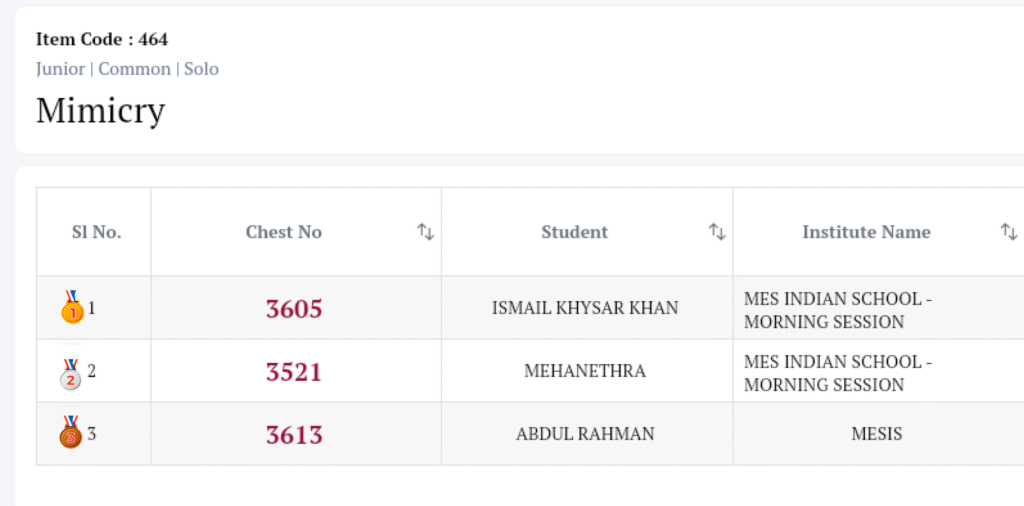
Task: Click the Junior | Common | Solo category text
Action: [127, 69]
